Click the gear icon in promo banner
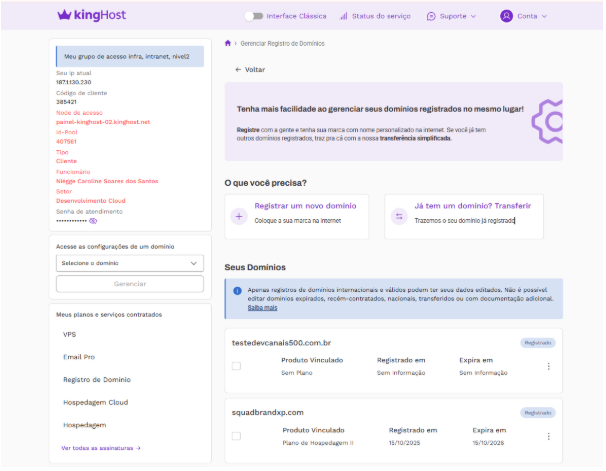Viewport: 606px width, 471px height. pyautogui.click(x=547, y=121)
